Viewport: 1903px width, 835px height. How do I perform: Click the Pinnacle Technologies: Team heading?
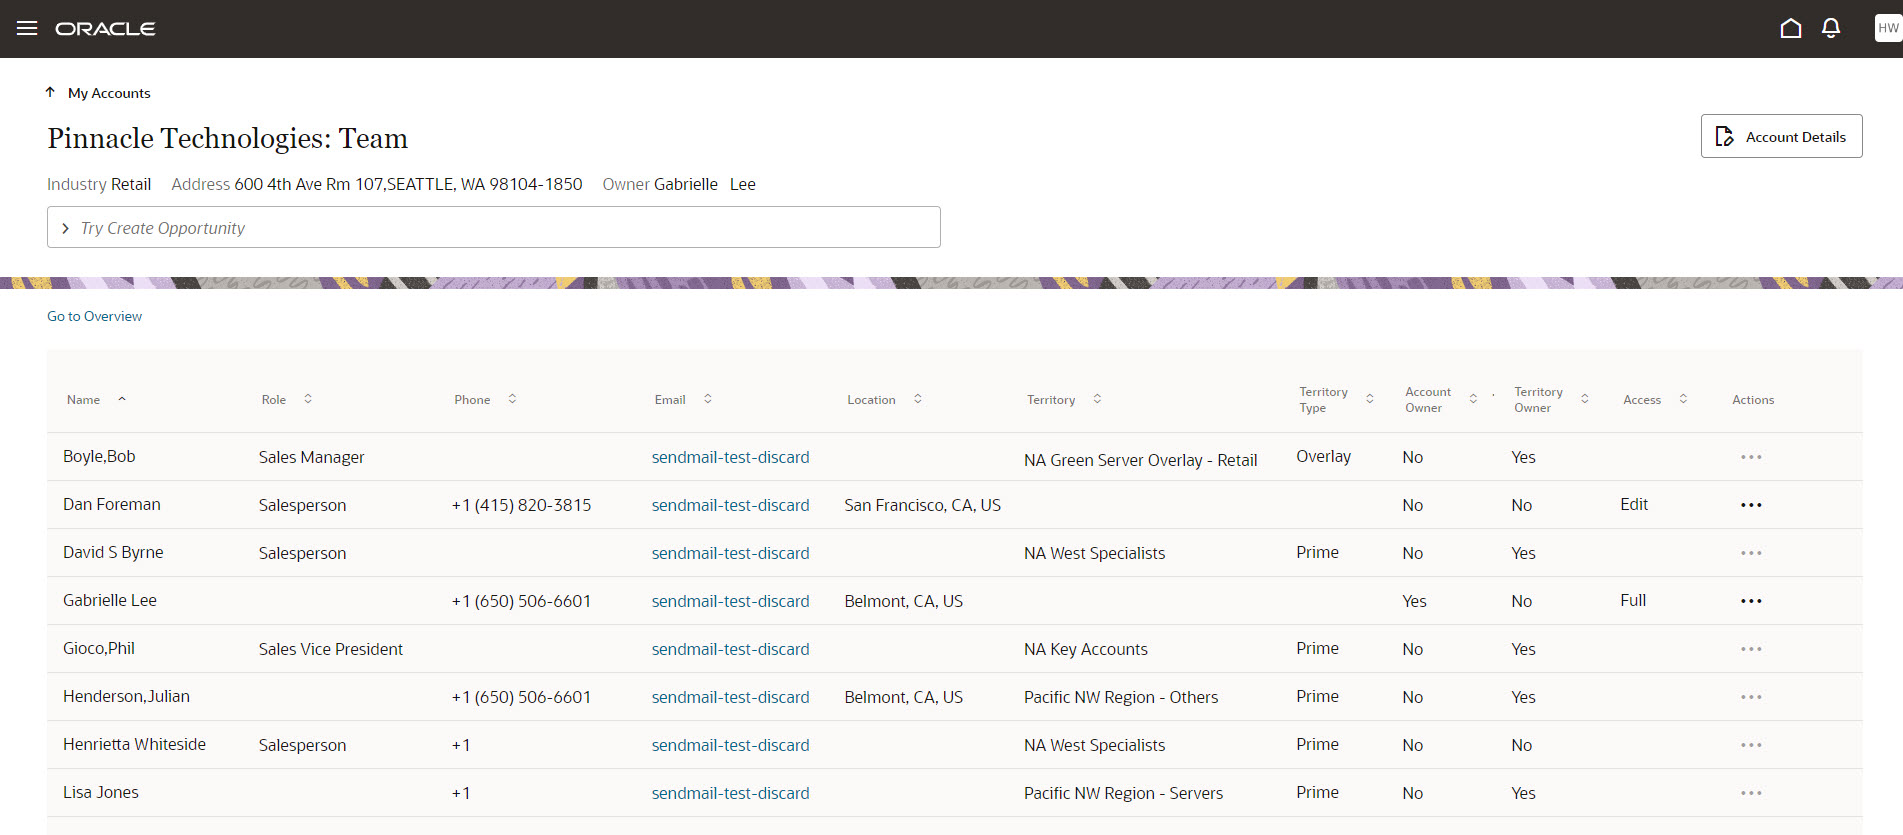pyautogui.click(x=228, y=138)
